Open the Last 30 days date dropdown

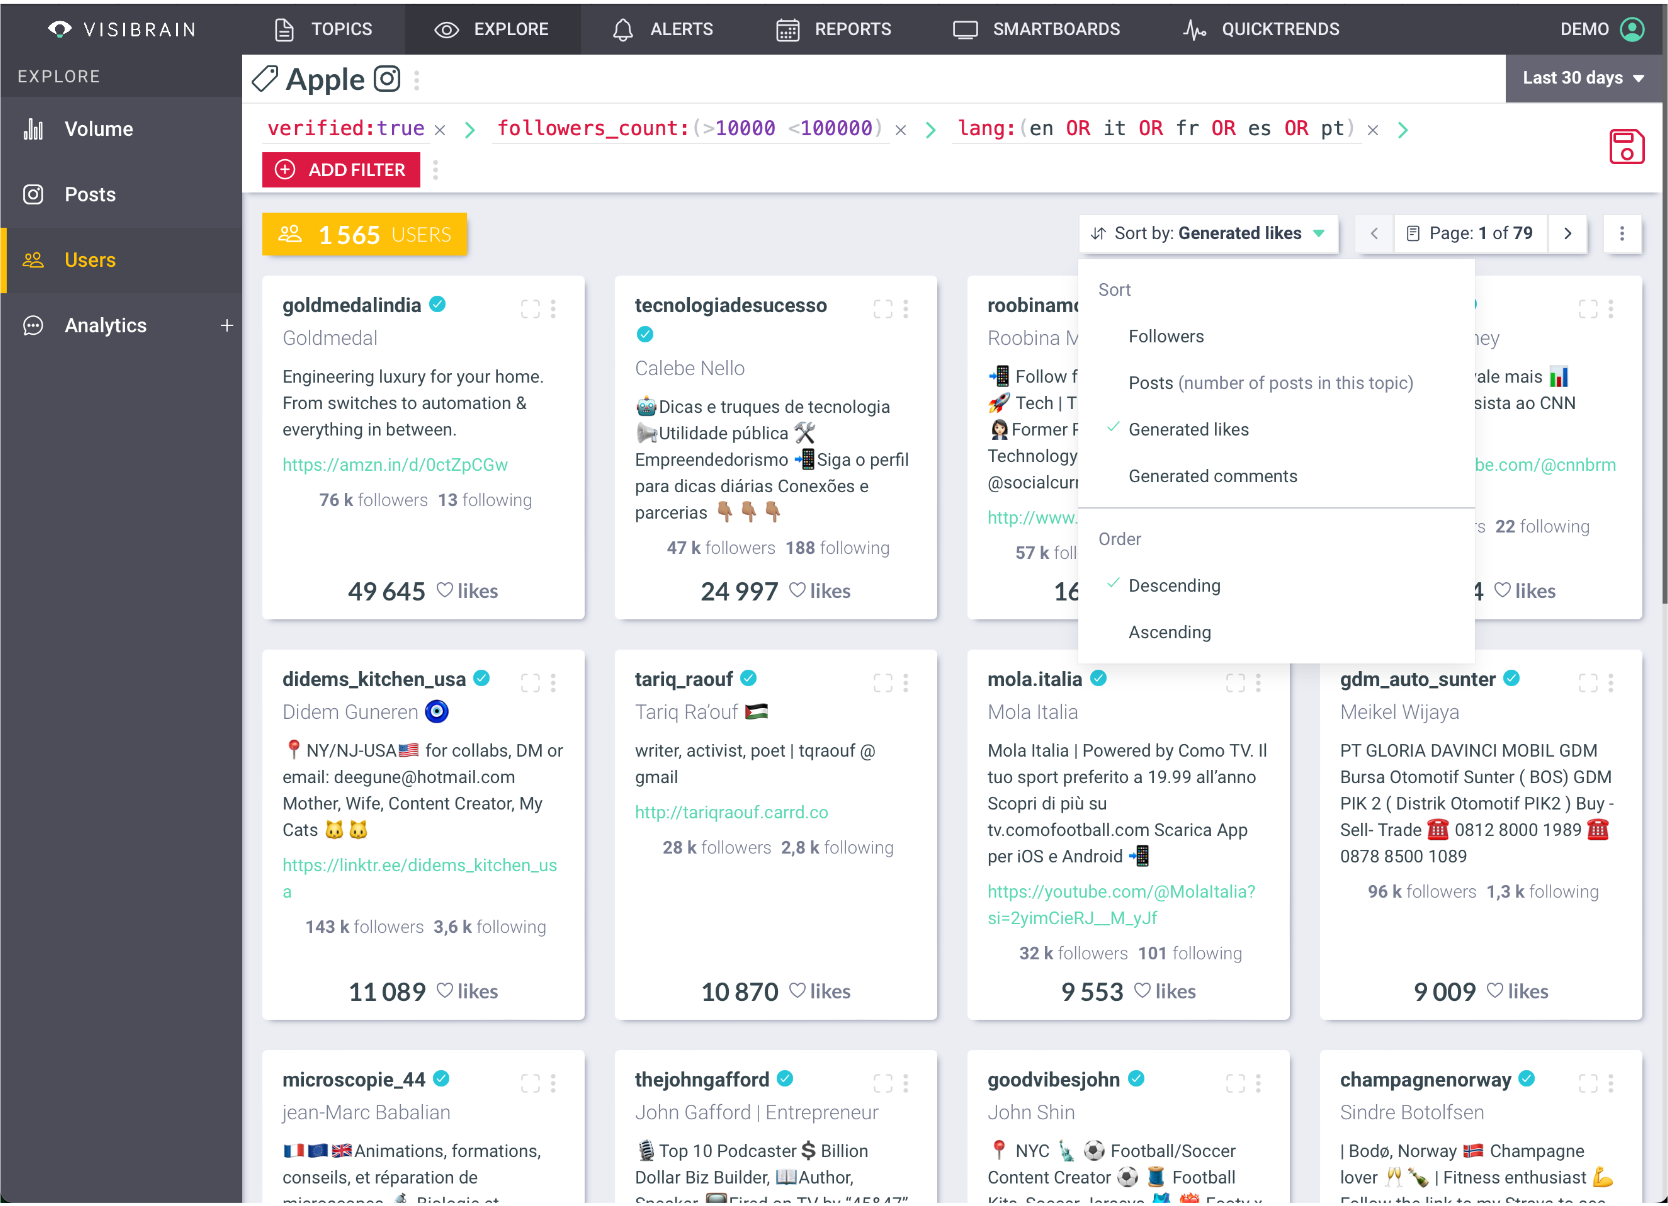1584,78
